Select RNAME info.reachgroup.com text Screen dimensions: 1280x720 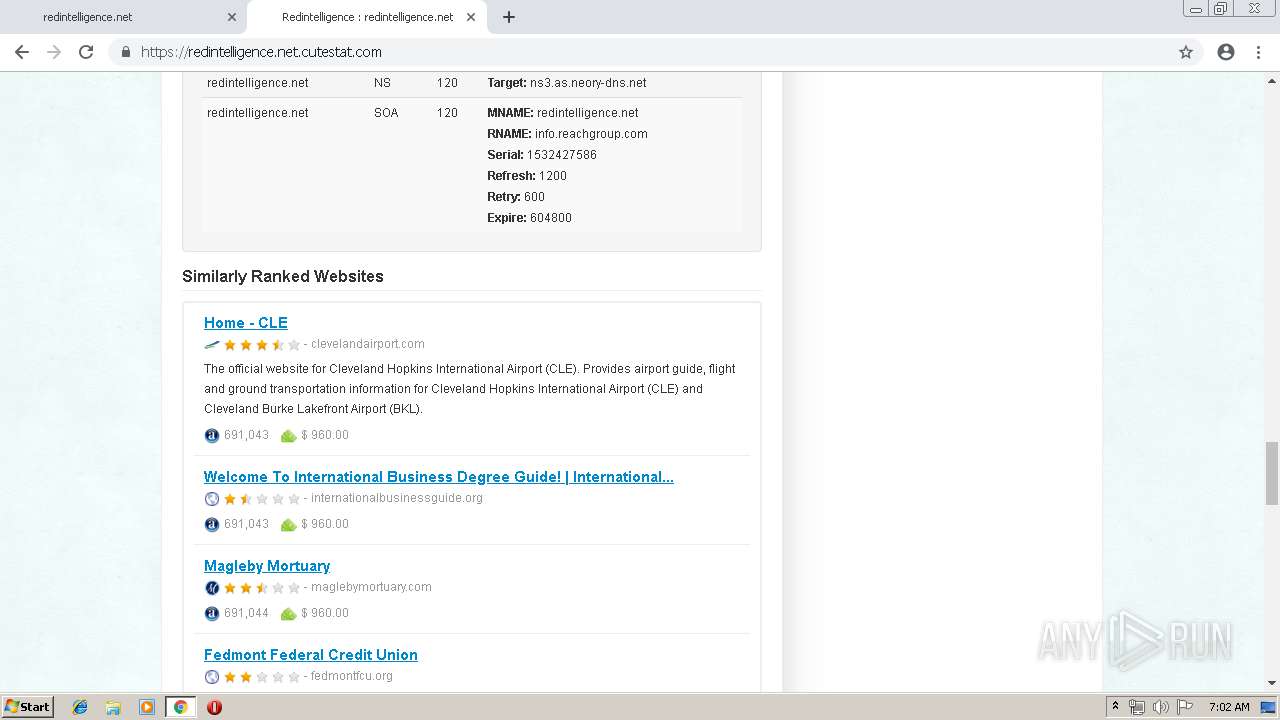point(591,134)
